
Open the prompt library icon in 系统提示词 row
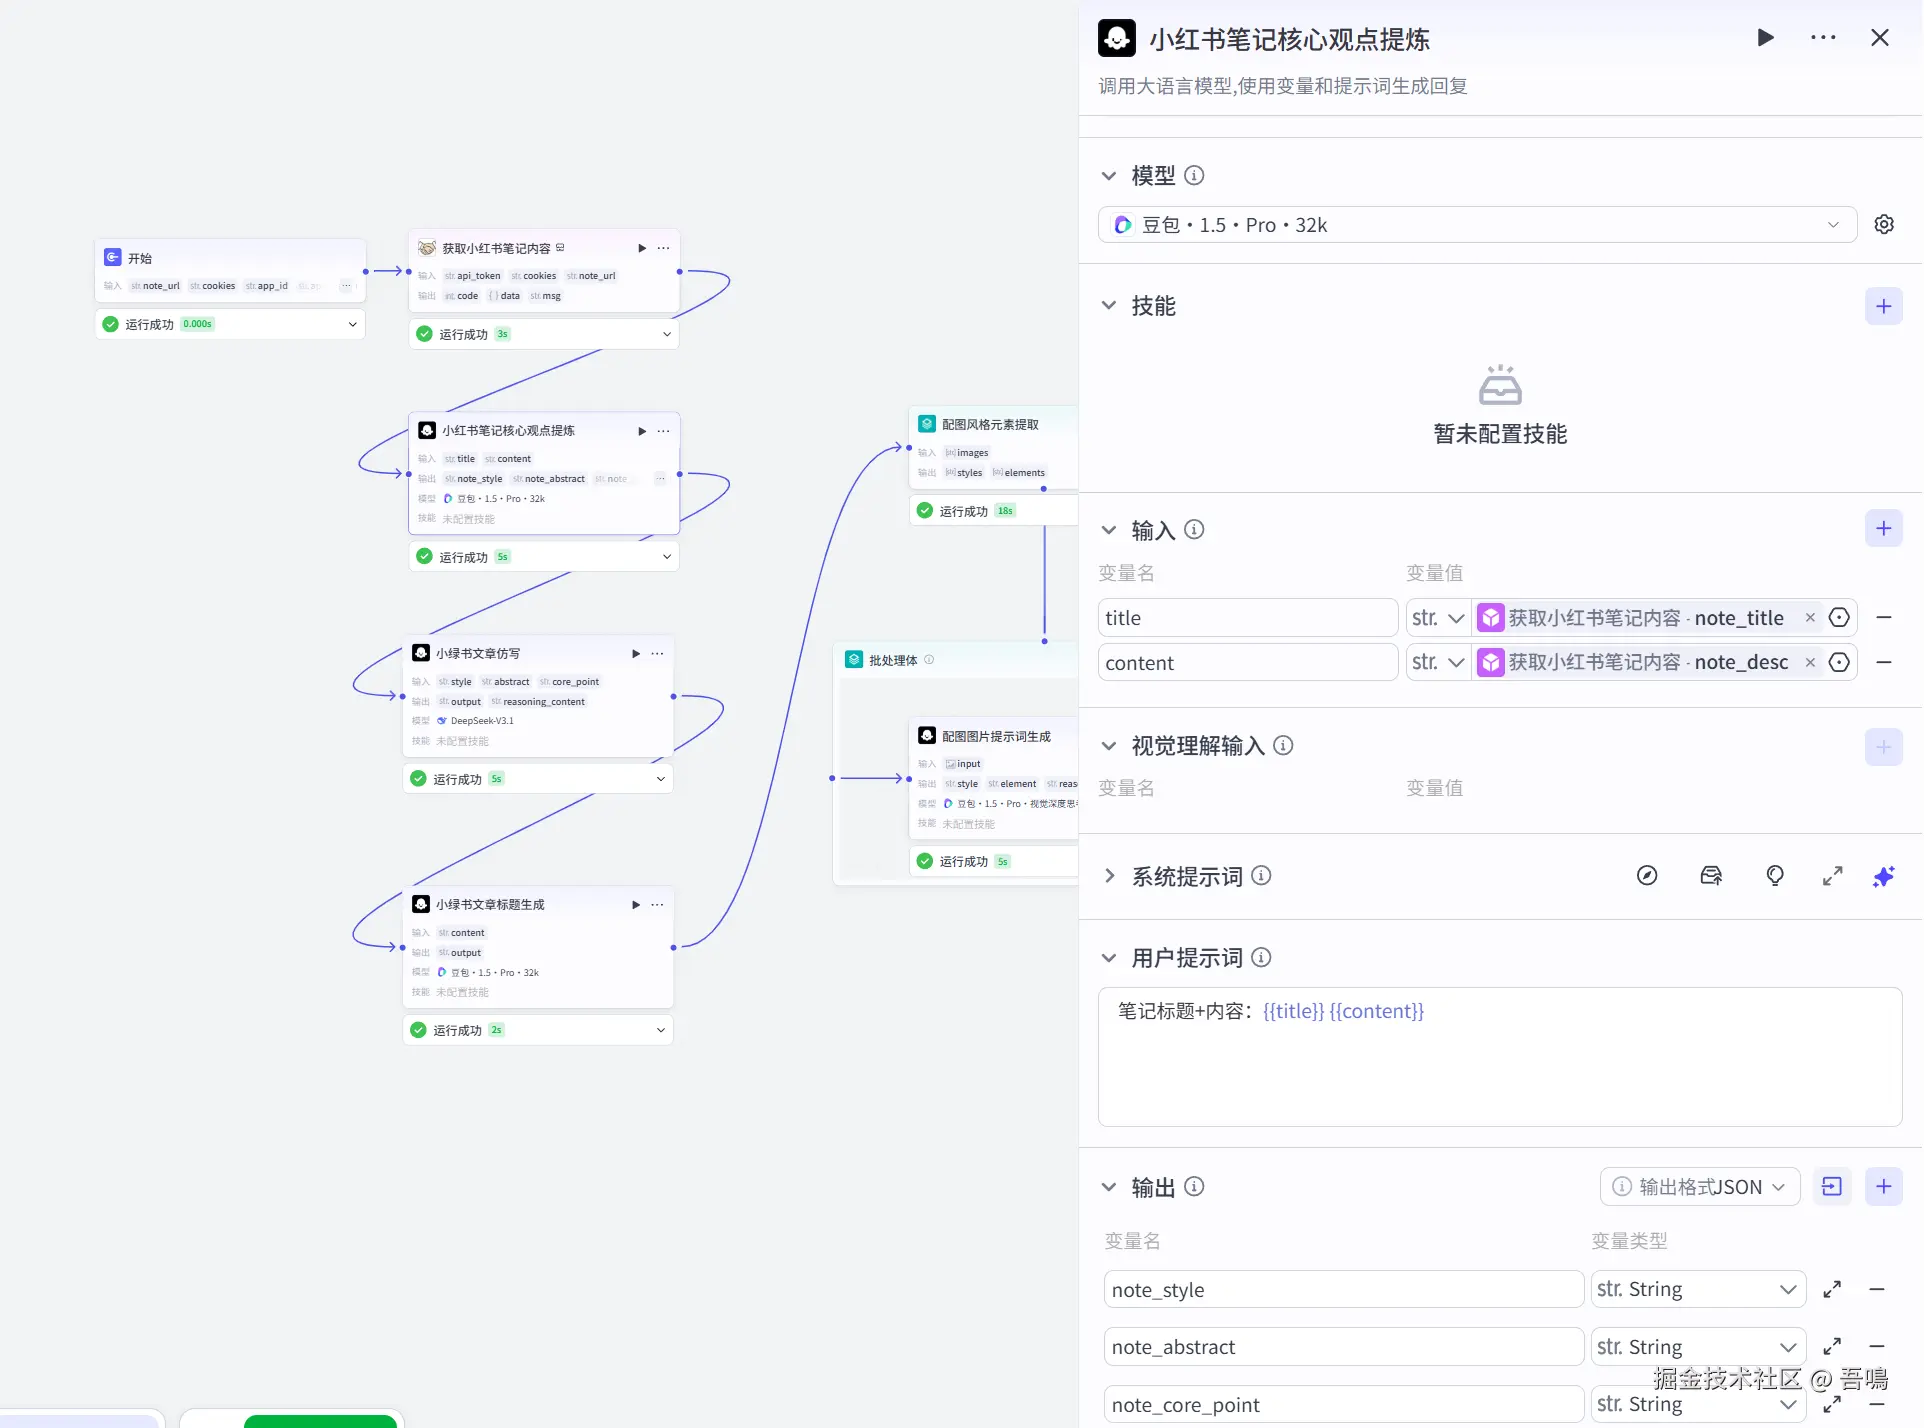1711,877
